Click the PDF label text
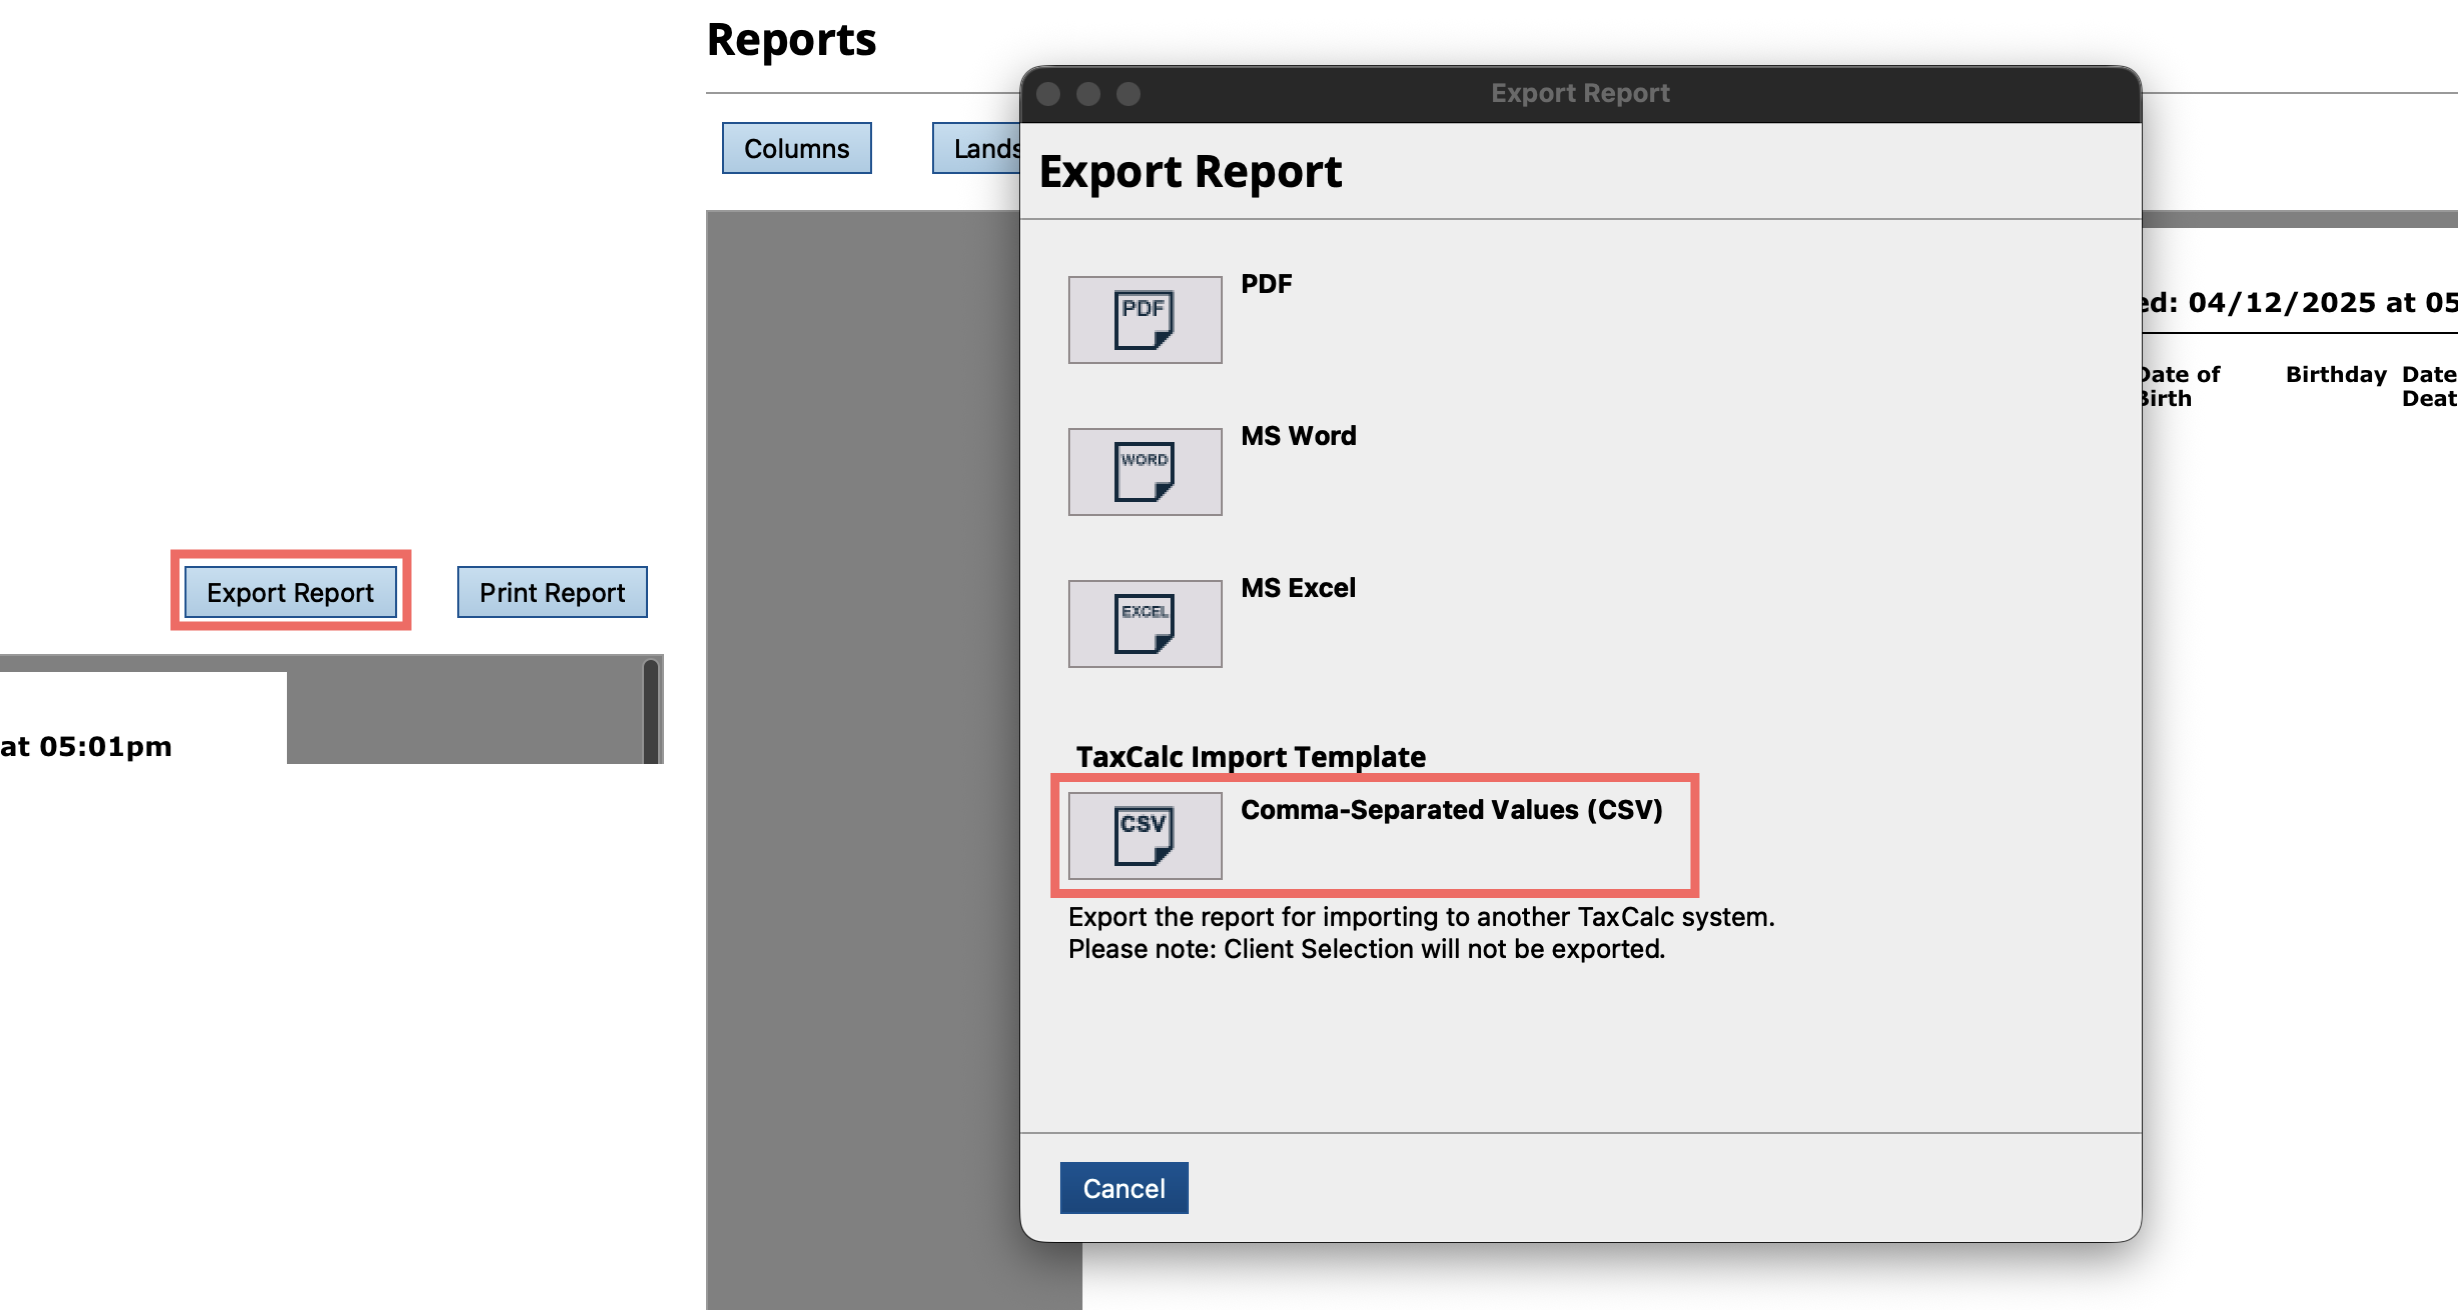2458x1310 pixels. [1266, 284]
